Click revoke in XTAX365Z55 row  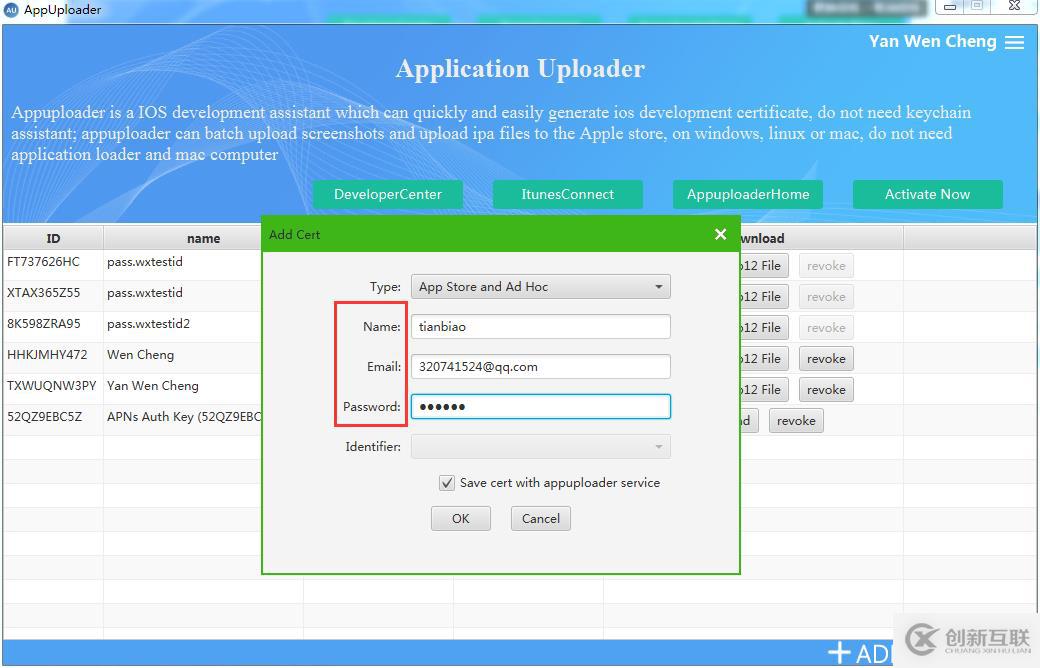tap(826, 297)
